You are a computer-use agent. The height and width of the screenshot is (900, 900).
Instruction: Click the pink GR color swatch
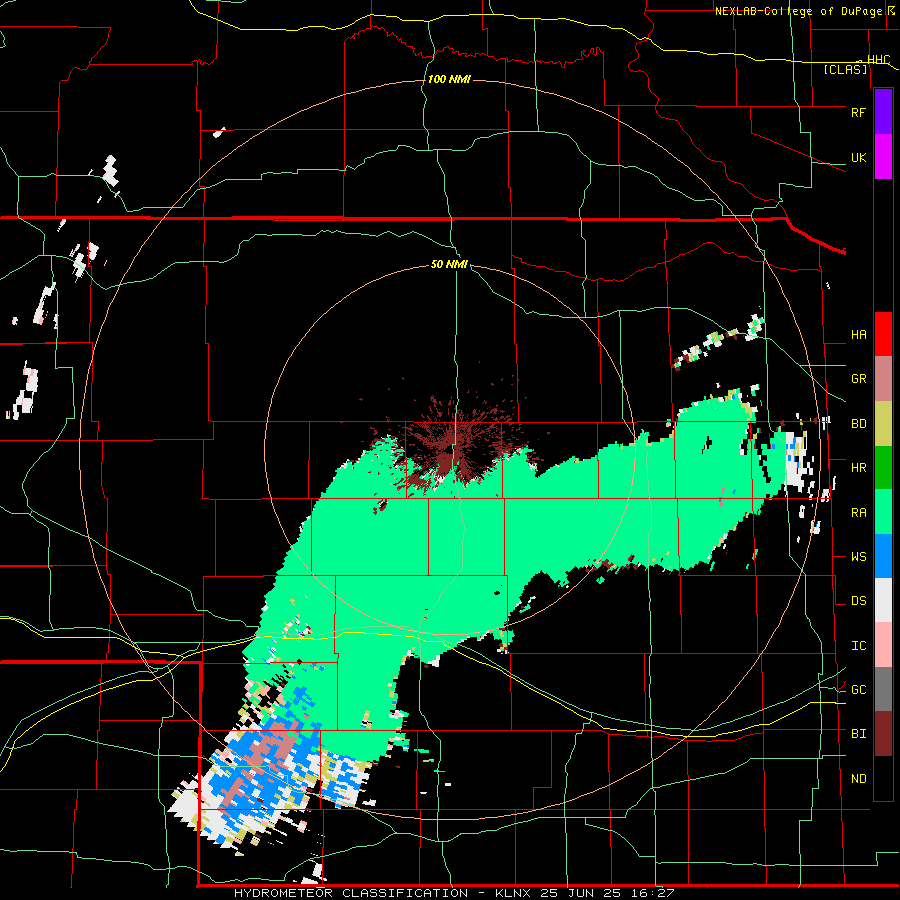pyautogui.click(x=883, y=379)
